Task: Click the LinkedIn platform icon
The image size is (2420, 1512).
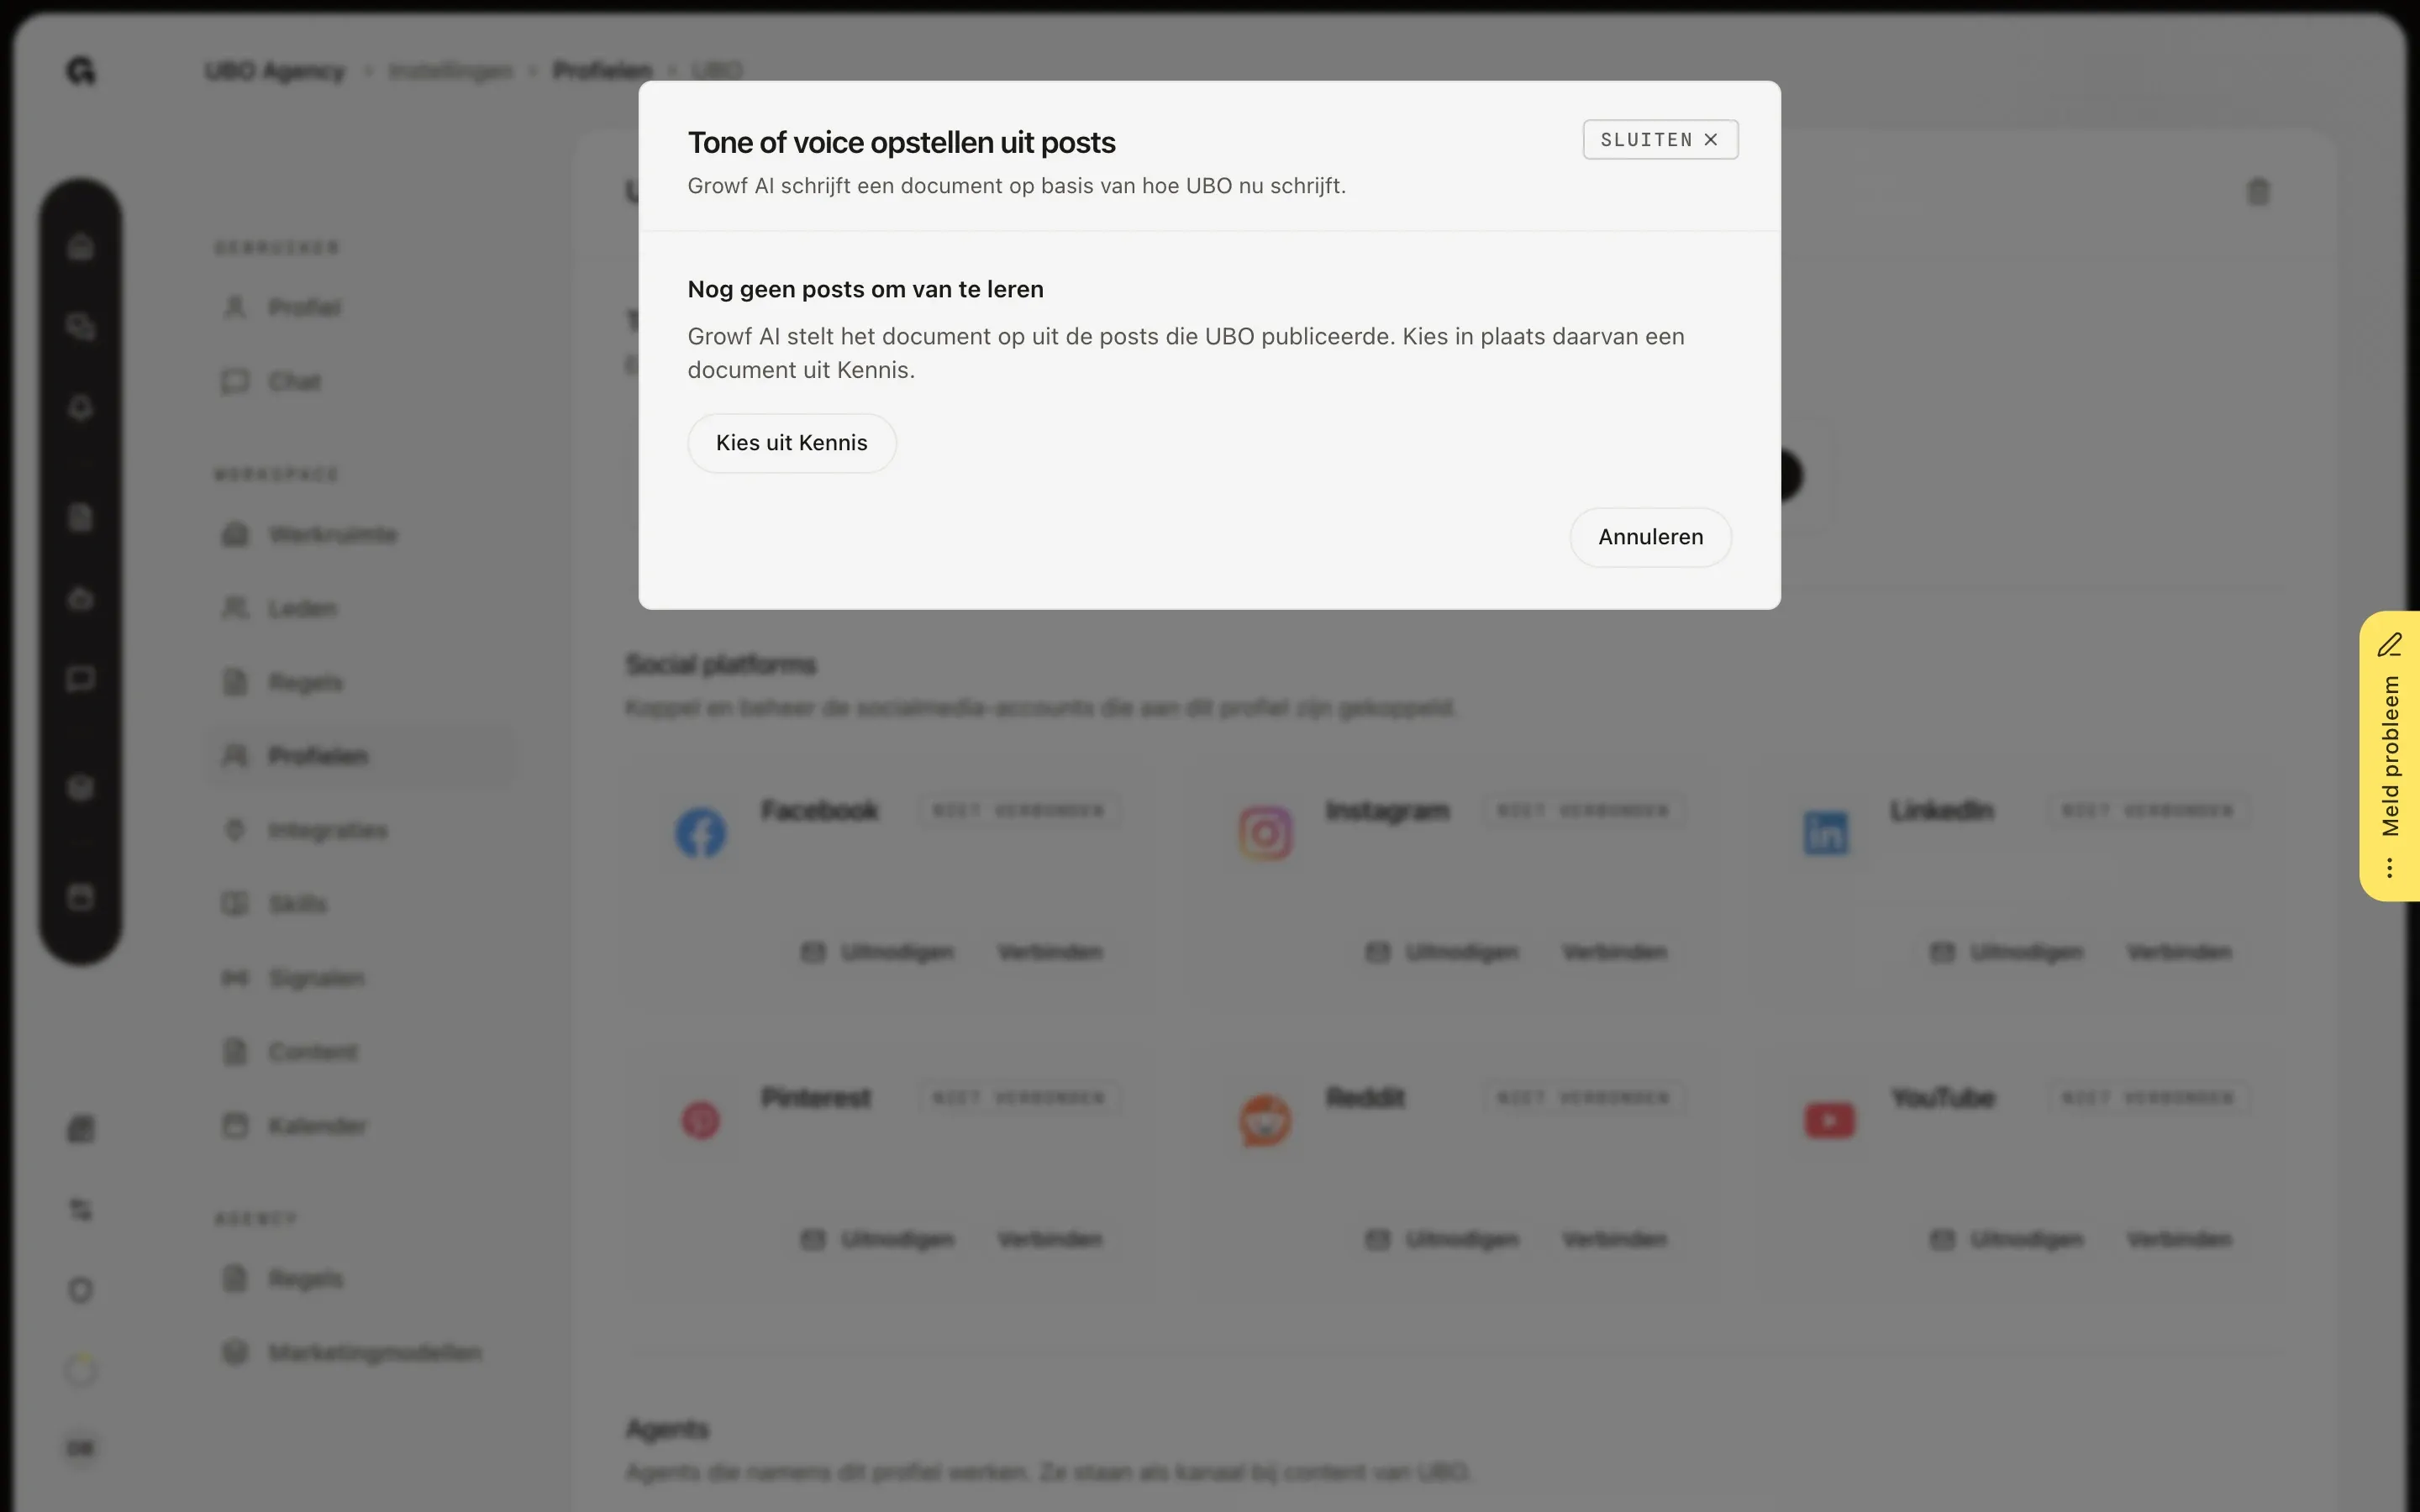Action: pyautogui.click(x=1826, y=833)
